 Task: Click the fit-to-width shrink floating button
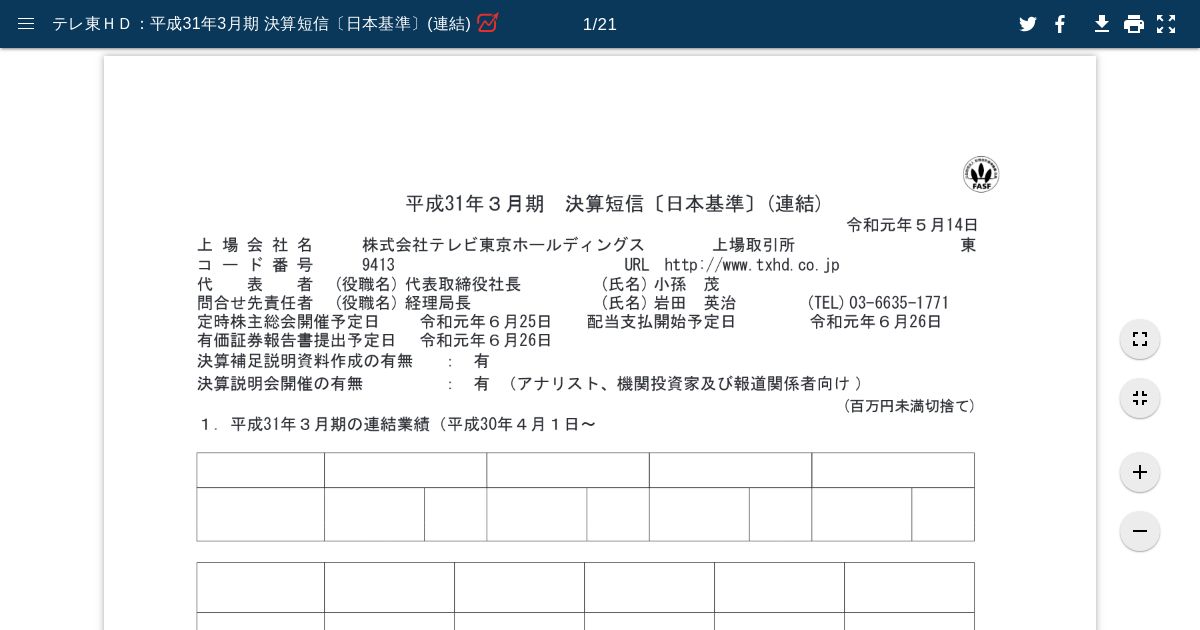(x=1140, y=398)
